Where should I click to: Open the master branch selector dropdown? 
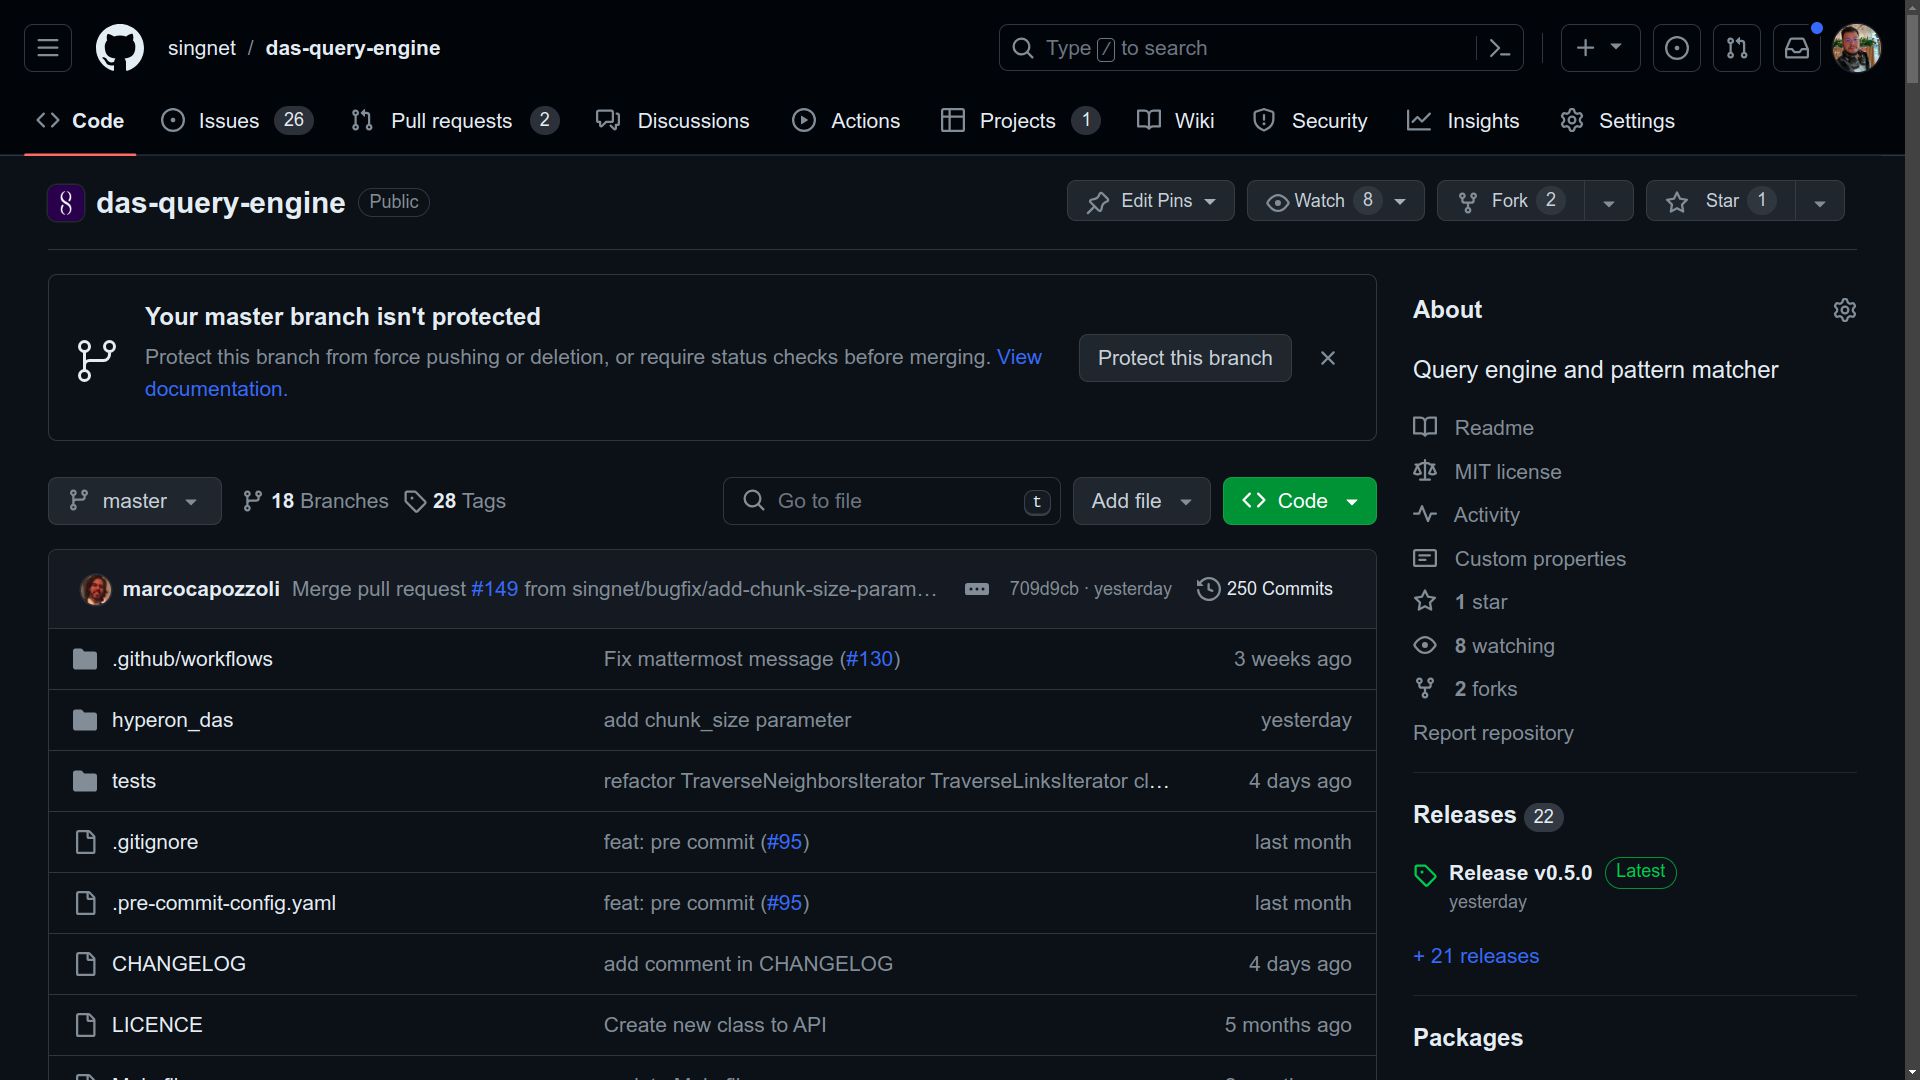pyautogui.click(x=135, y=501)
